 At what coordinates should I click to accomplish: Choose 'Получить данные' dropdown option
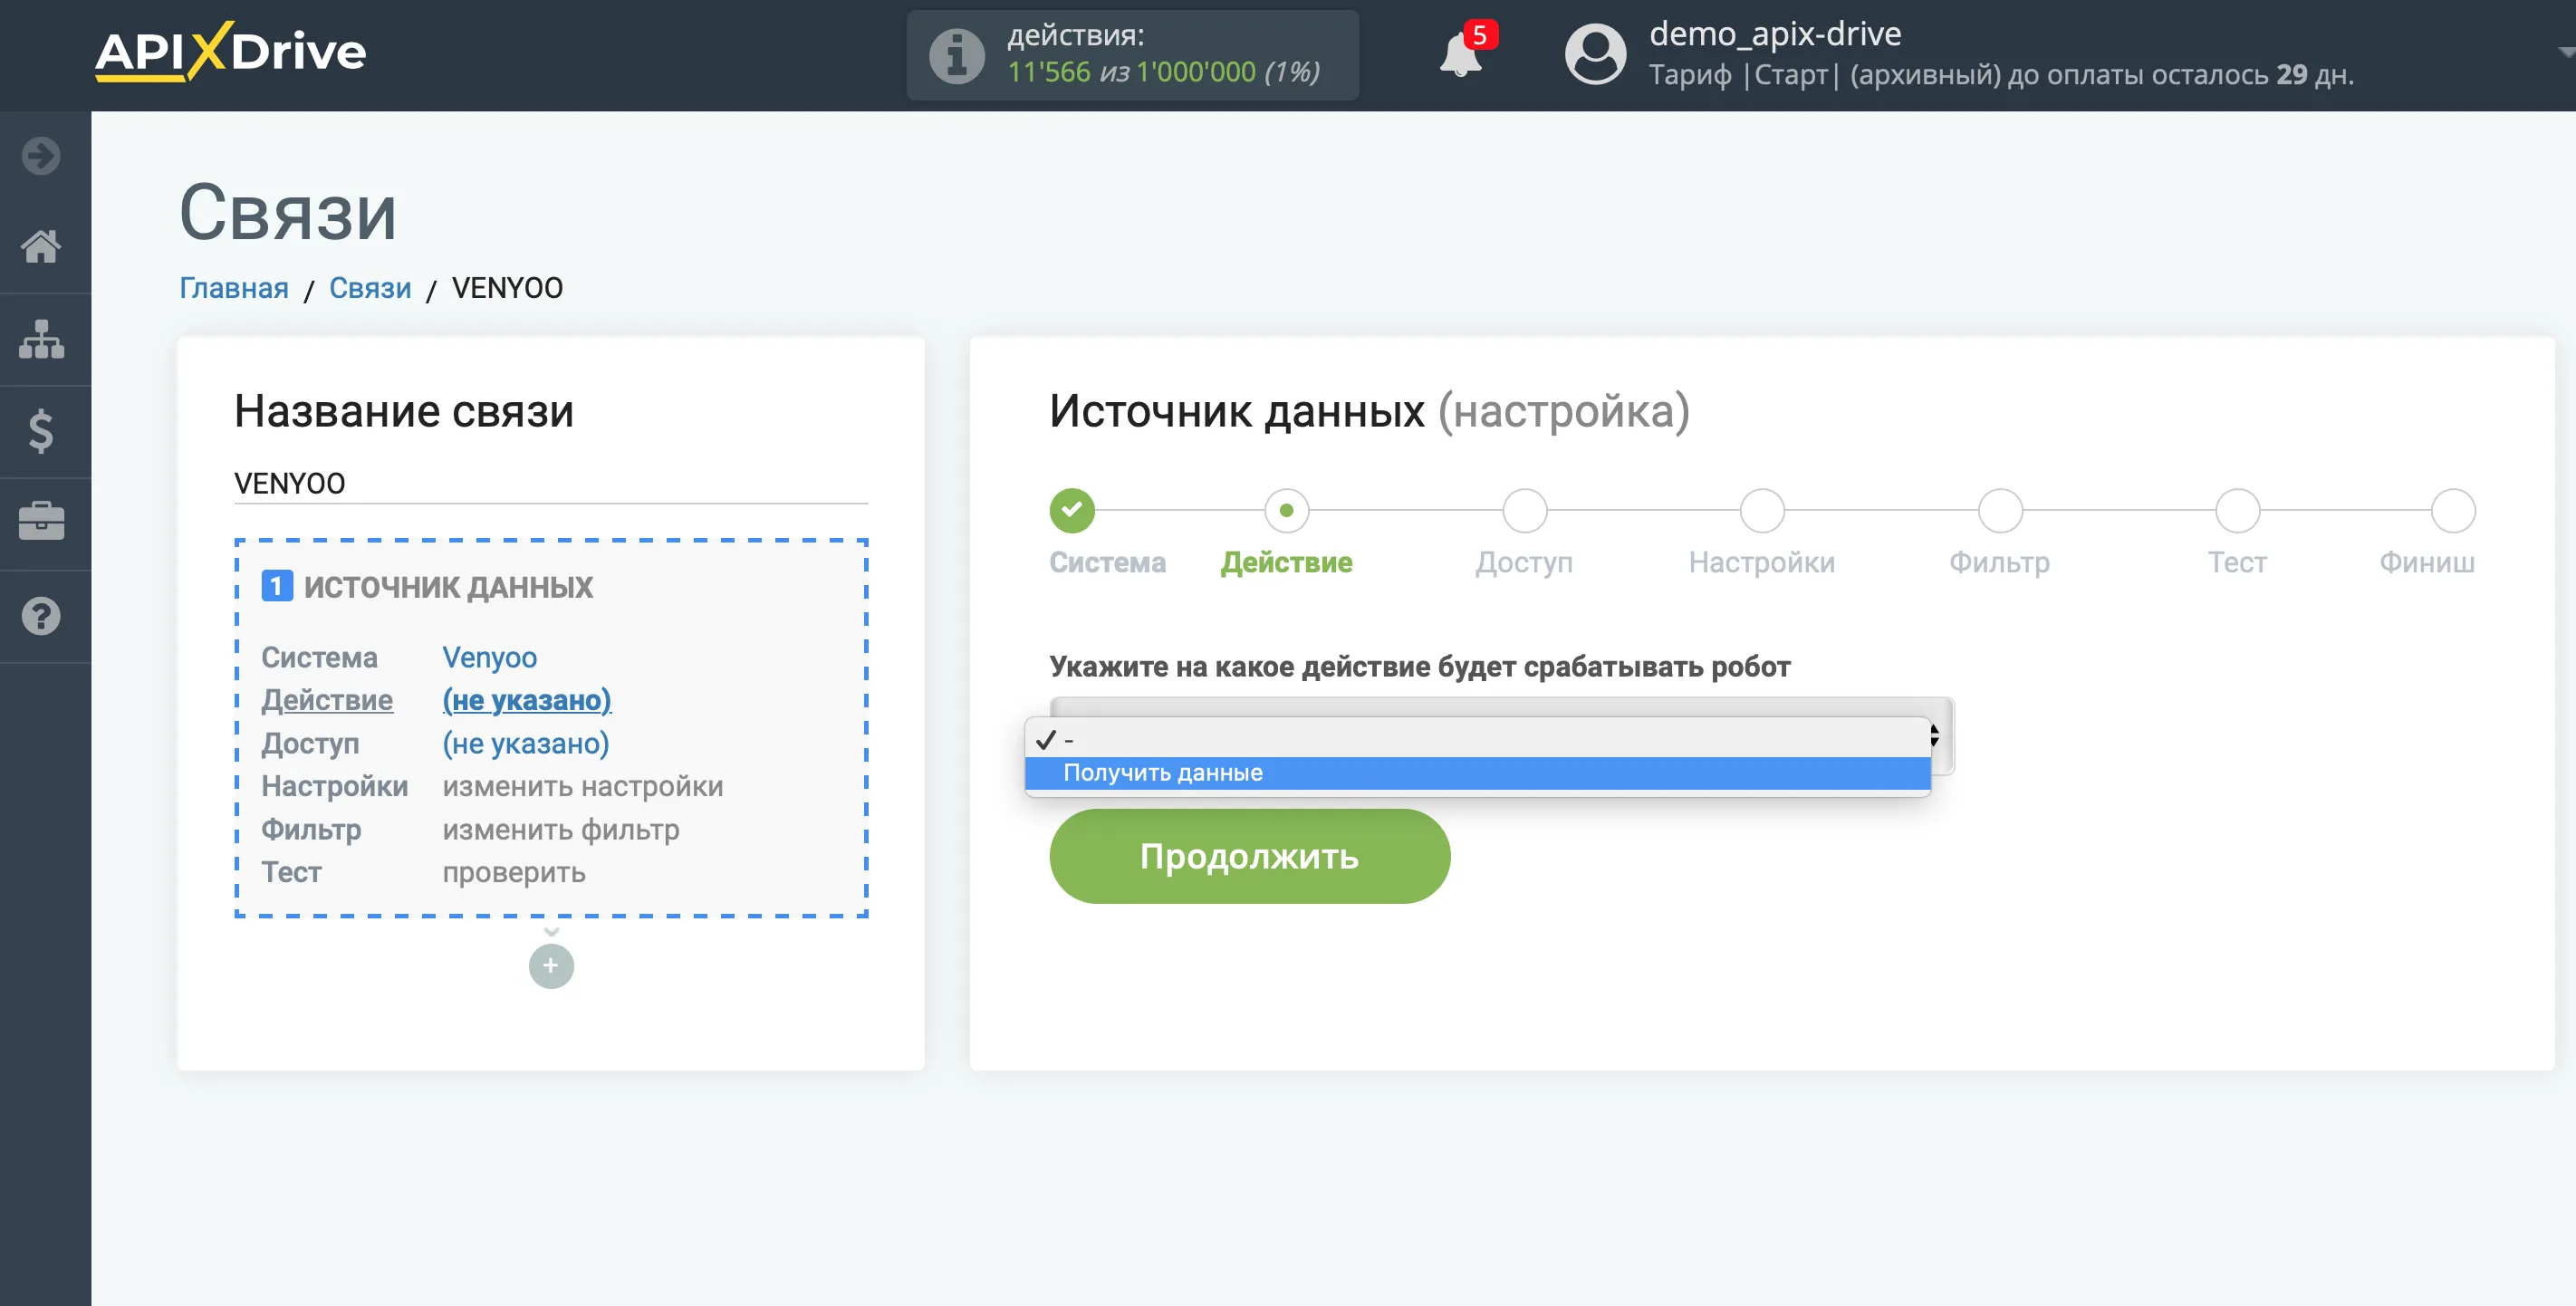(x=1477, y=773)
